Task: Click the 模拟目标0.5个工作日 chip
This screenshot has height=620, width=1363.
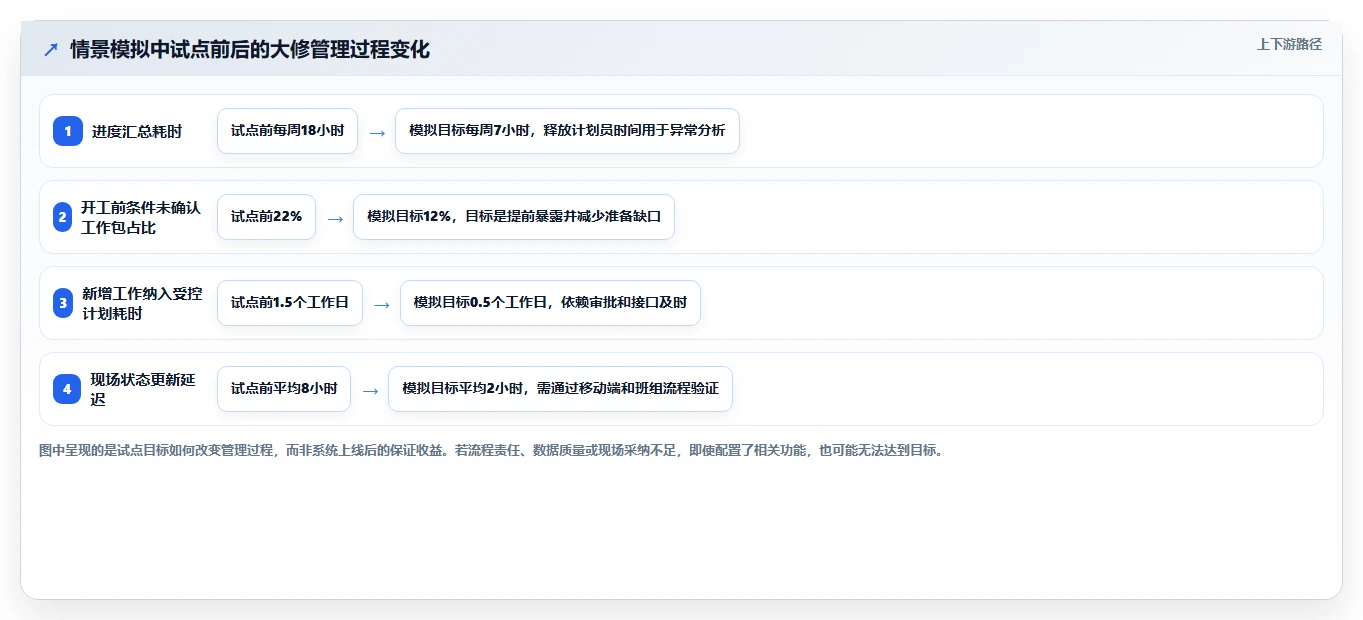Action: coord(550,303)
